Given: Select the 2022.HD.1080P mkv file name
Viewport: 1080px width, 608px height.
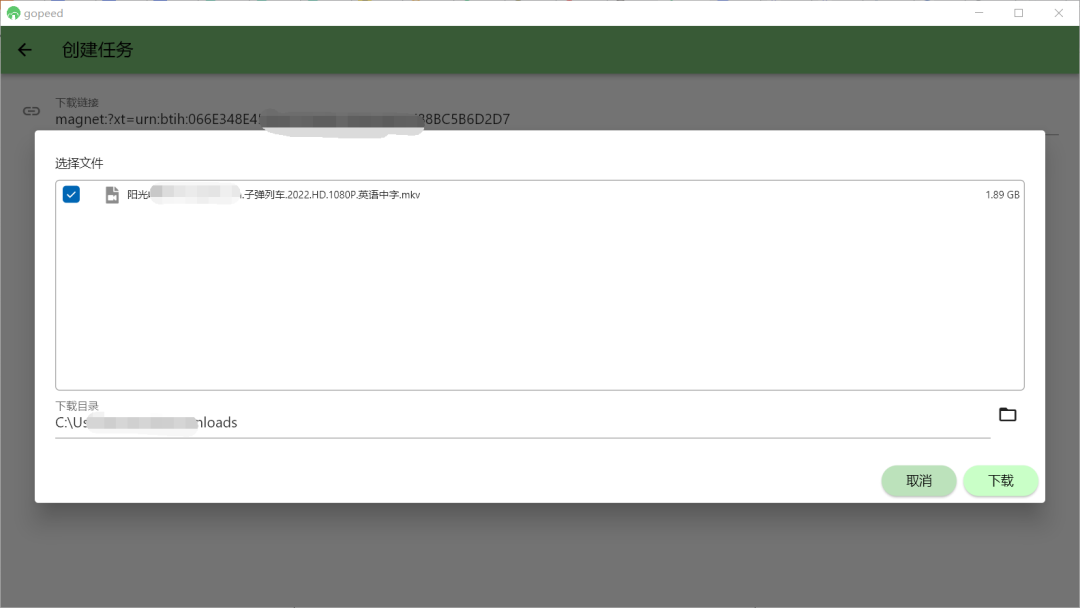Looking at the screenshot, I should coord(273,195).
